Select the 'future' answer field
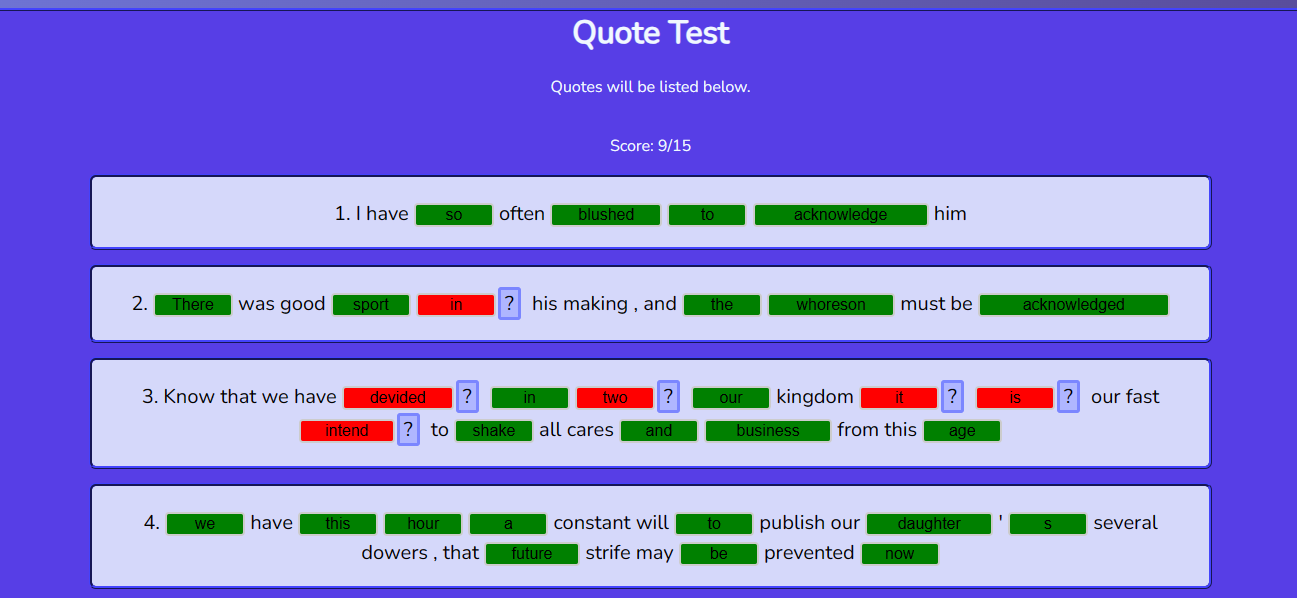 (532, 554)
